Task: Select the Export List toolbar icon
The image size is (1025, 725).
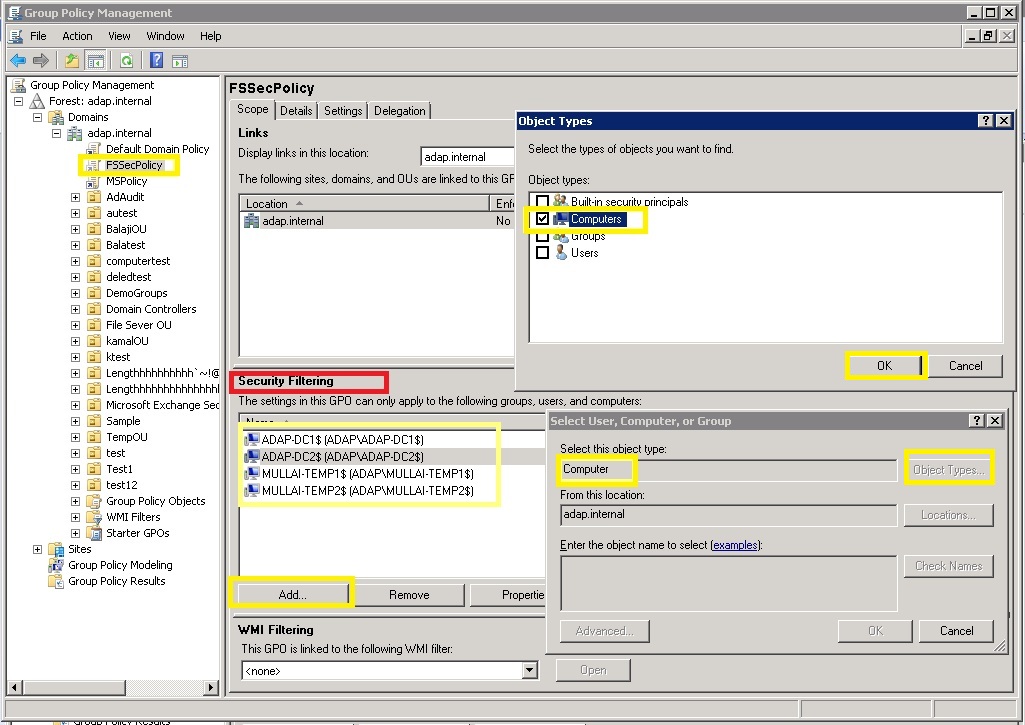Action: [182, 60]
